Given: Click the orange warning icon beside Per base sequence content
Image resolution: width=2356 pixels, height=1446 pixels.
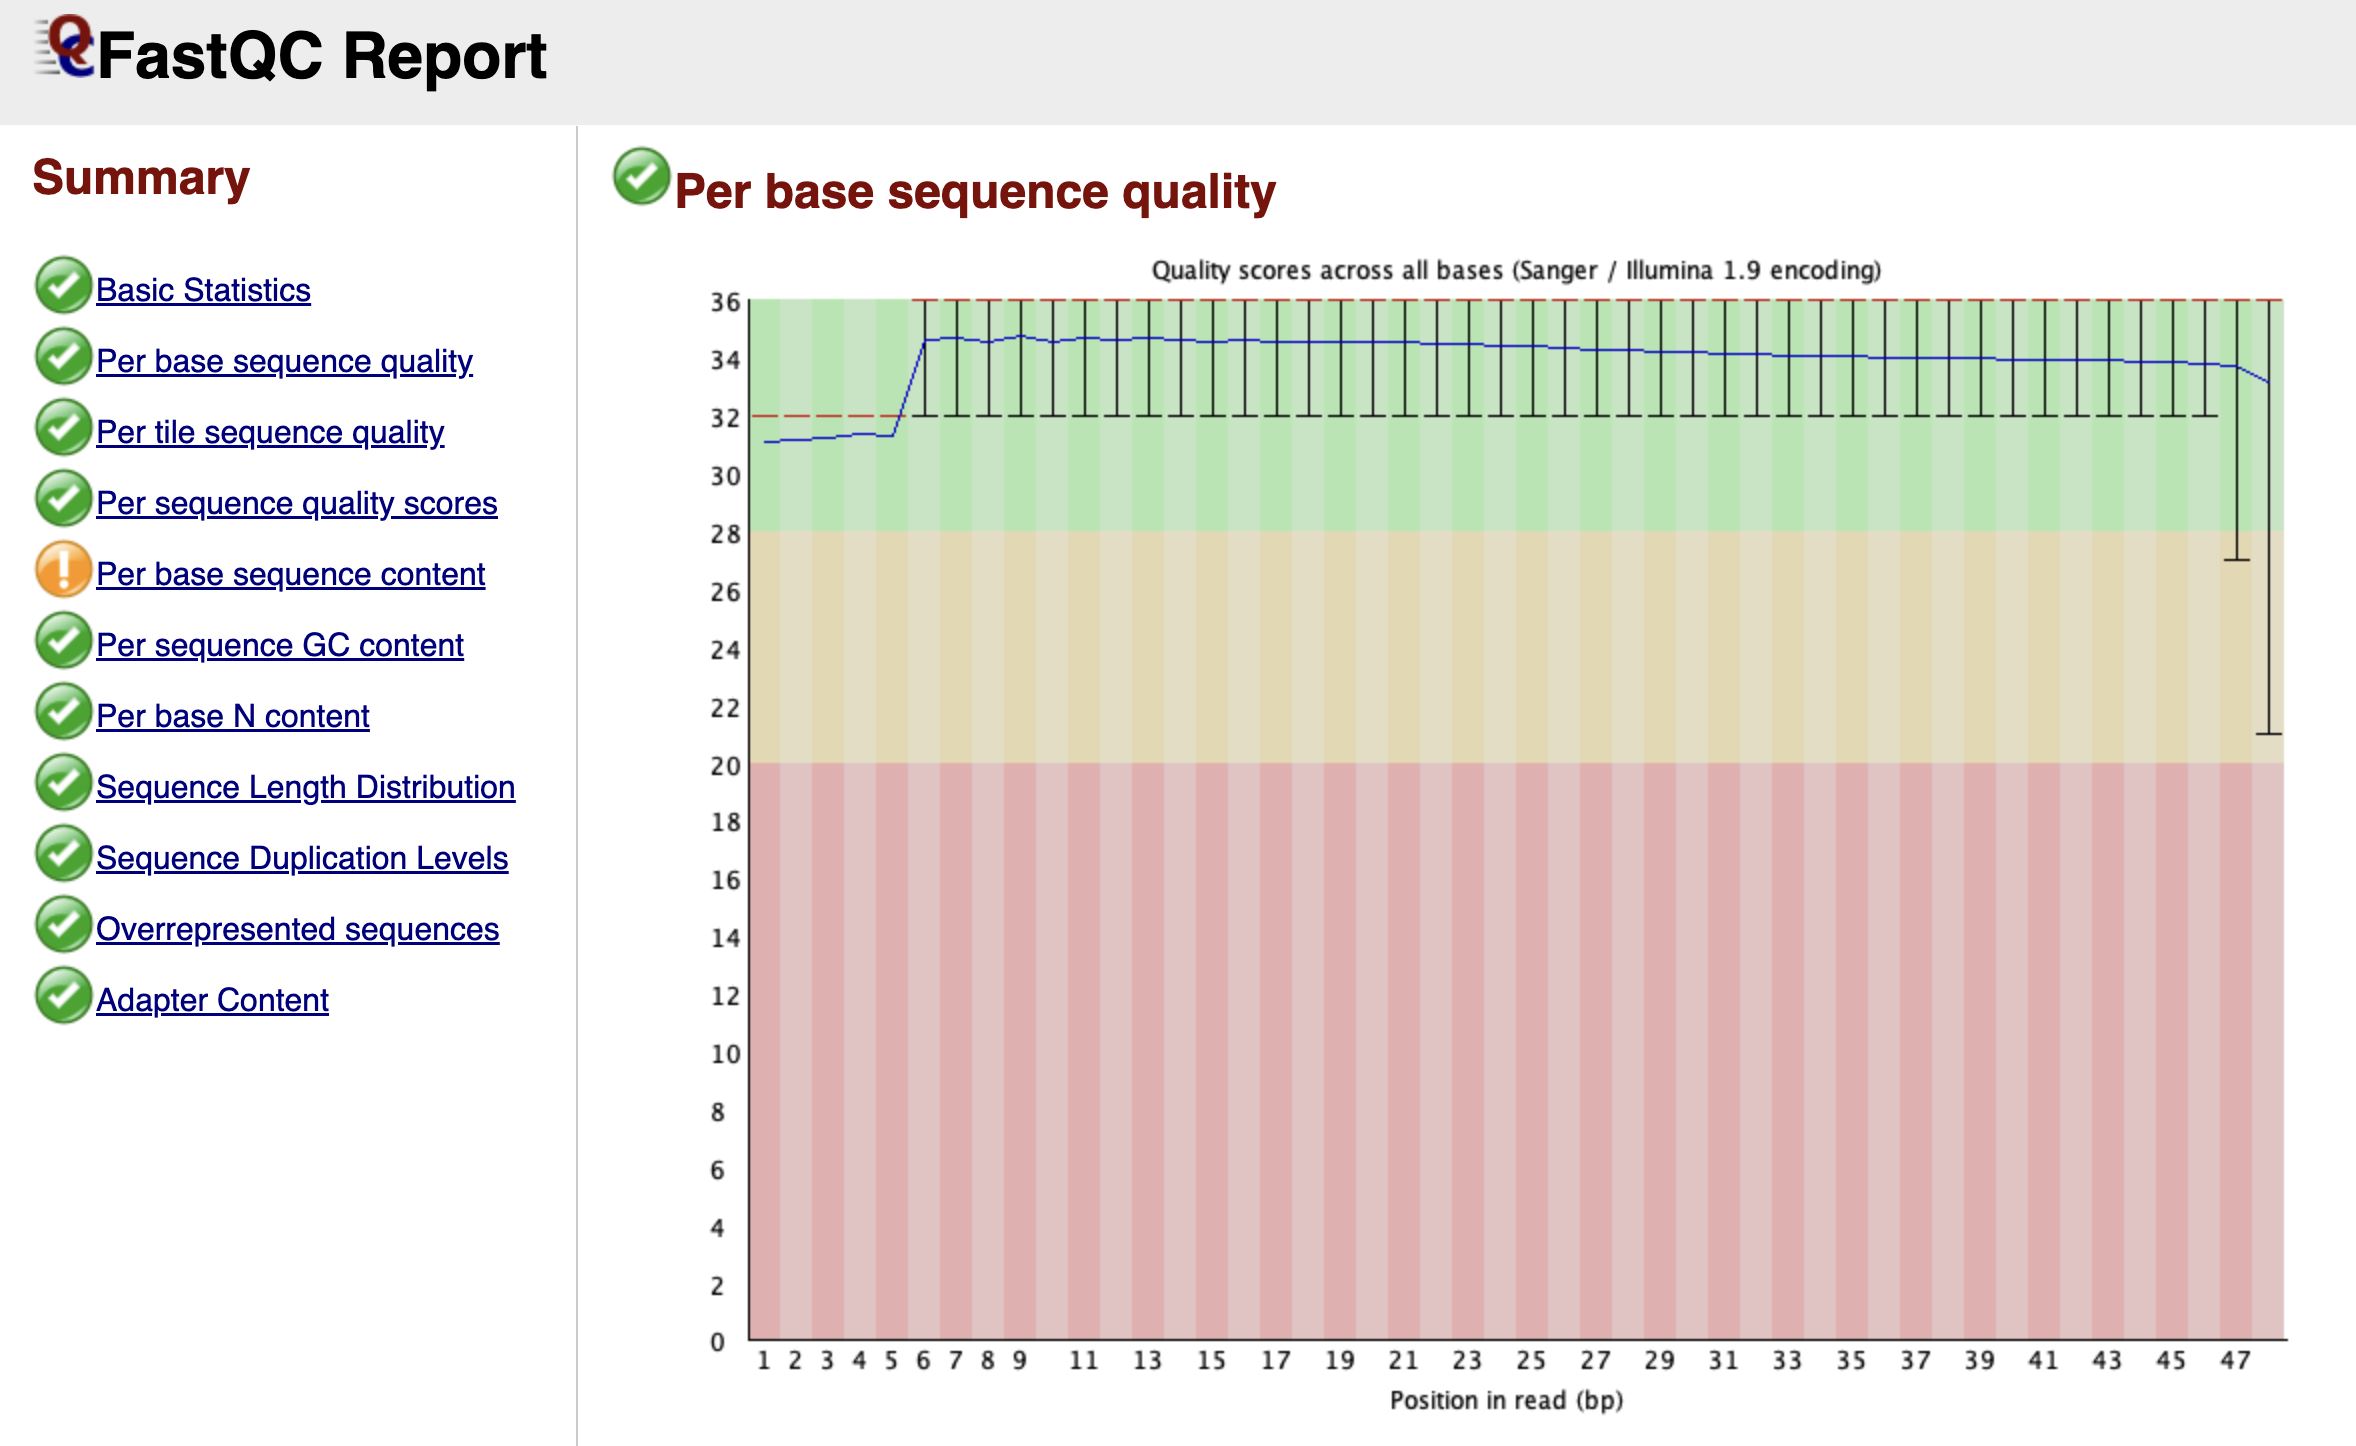Looking at the screenshot, I should click(x=62, y=571).
